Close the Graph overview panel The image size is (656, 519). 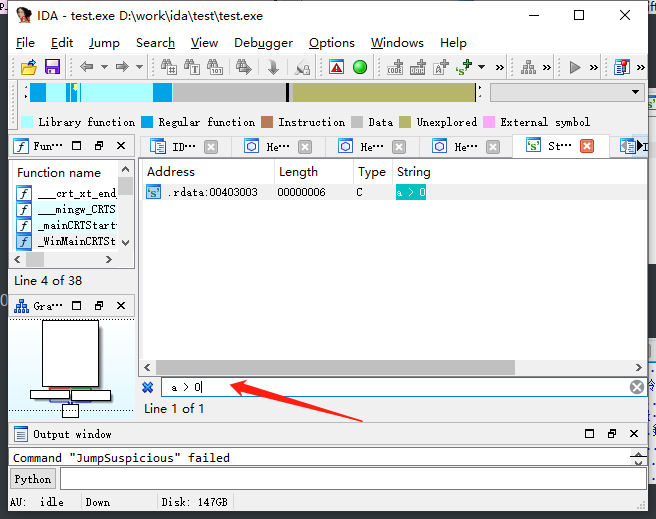coord(121,306)
